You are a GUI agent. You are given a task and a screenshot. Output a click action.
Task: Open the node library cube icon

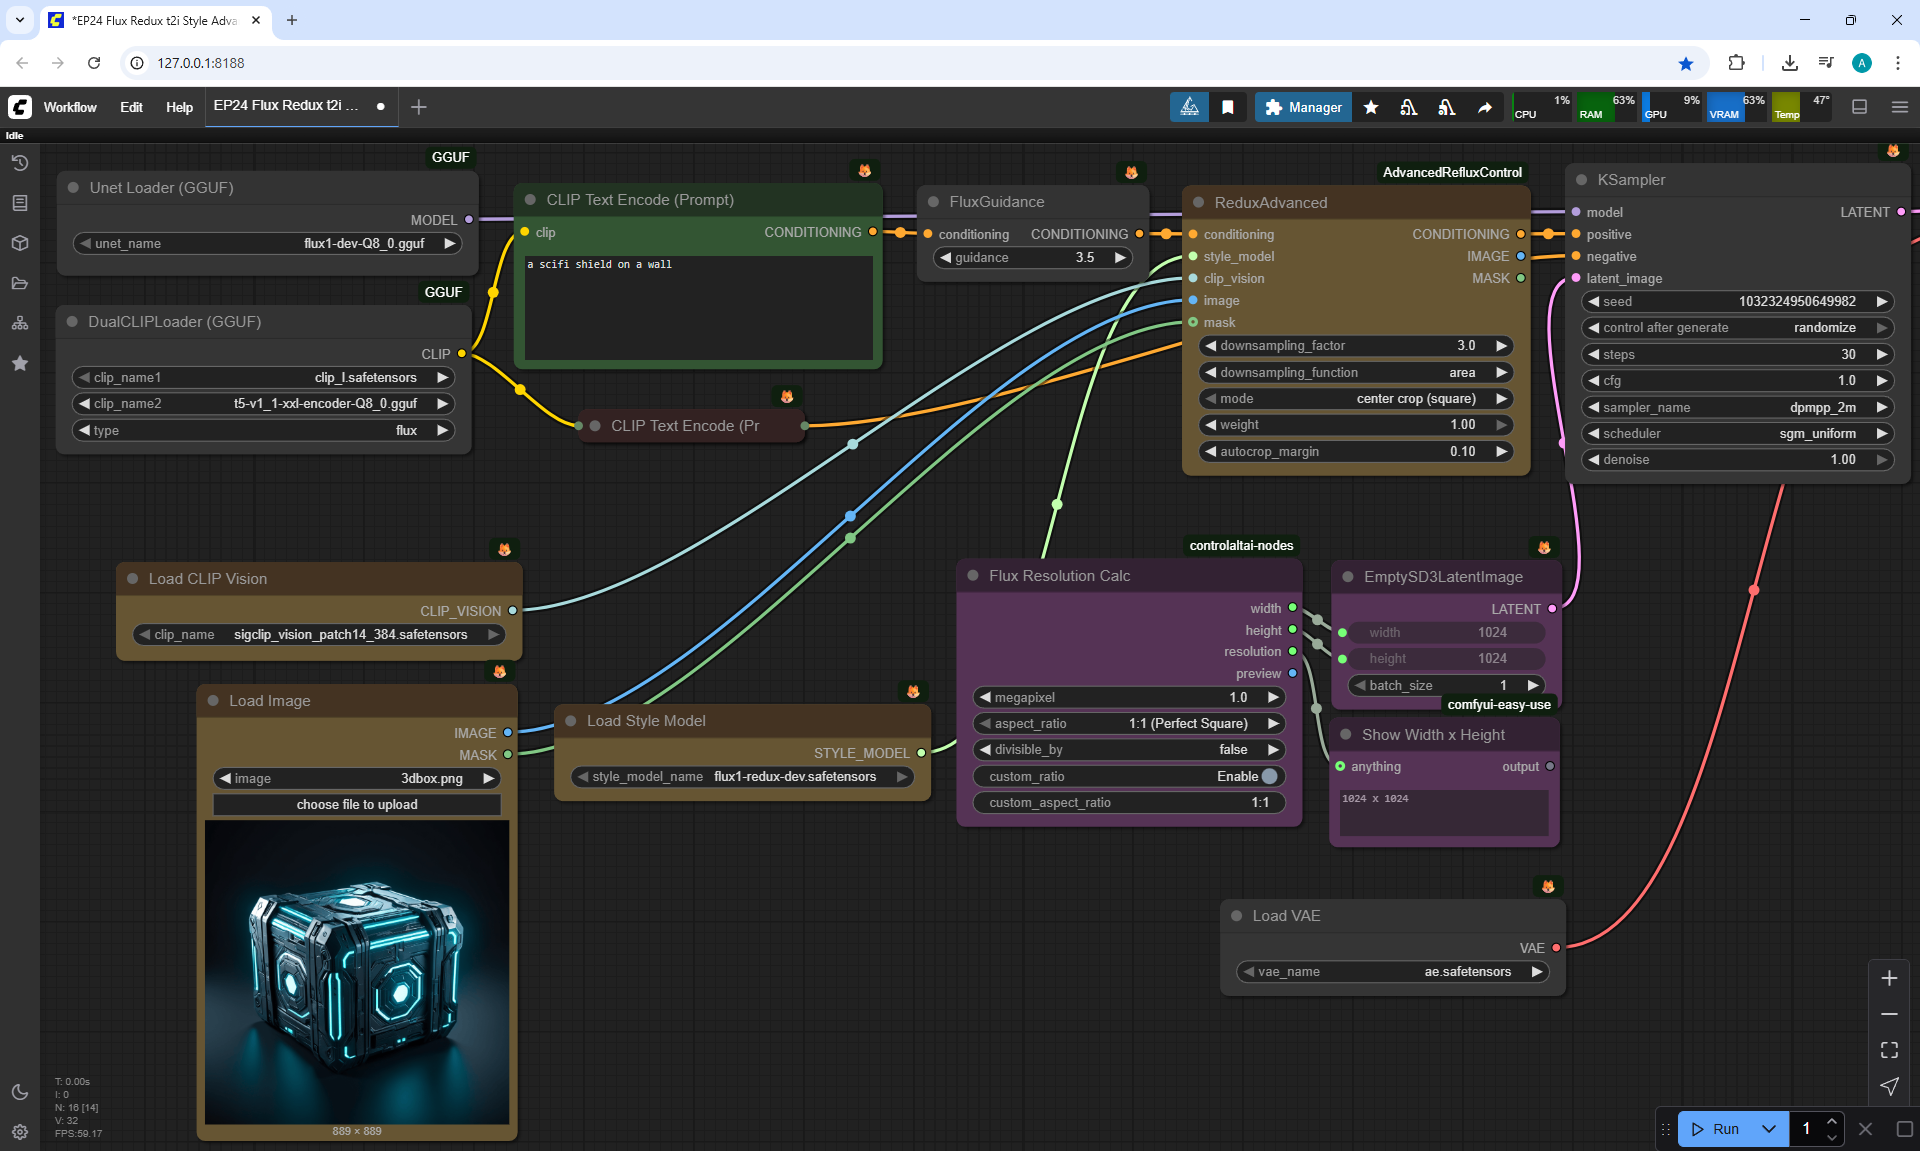[x=19, y=243]
